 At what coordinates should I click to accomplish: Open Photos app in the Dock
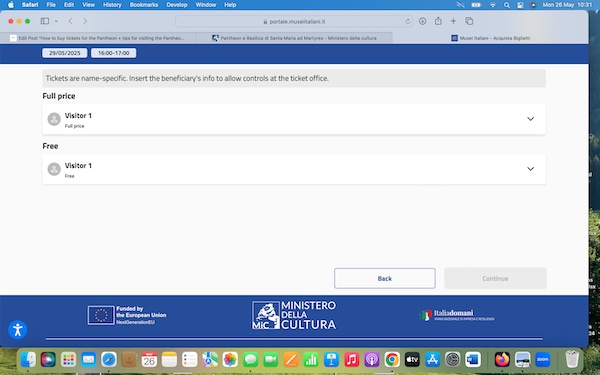(230, 360)
